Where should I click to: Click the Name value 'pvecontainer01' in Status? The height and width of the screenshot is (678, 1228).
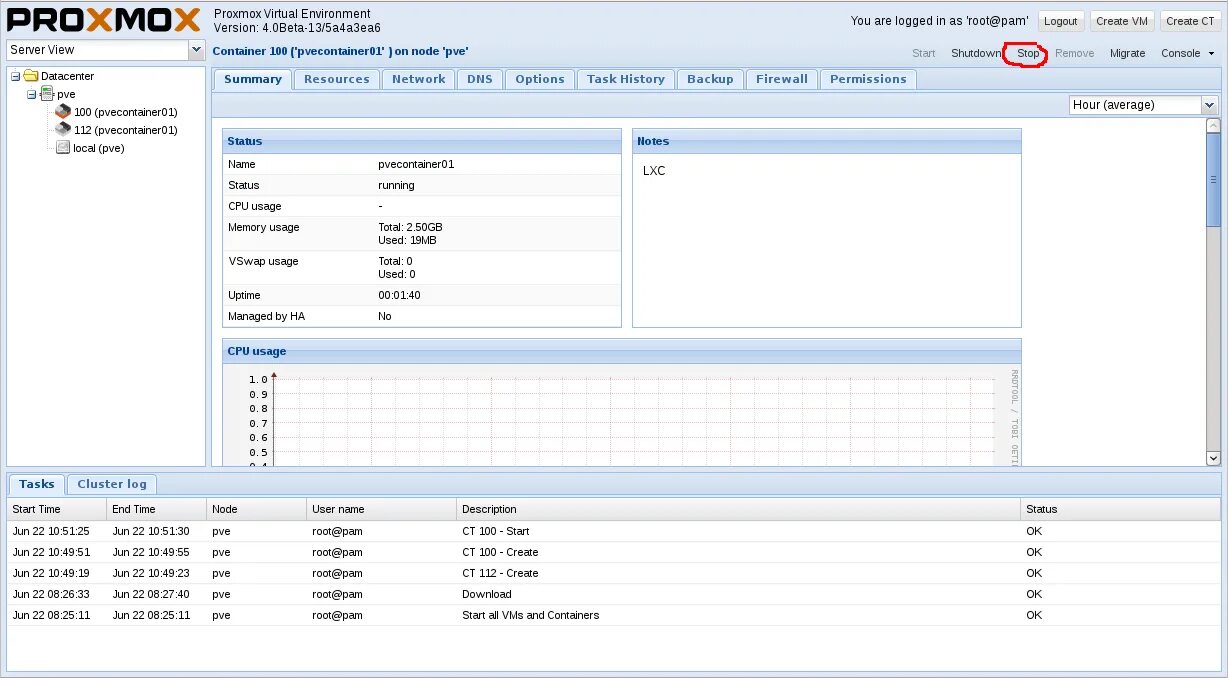pyautogui.click(x=416, y=164)
